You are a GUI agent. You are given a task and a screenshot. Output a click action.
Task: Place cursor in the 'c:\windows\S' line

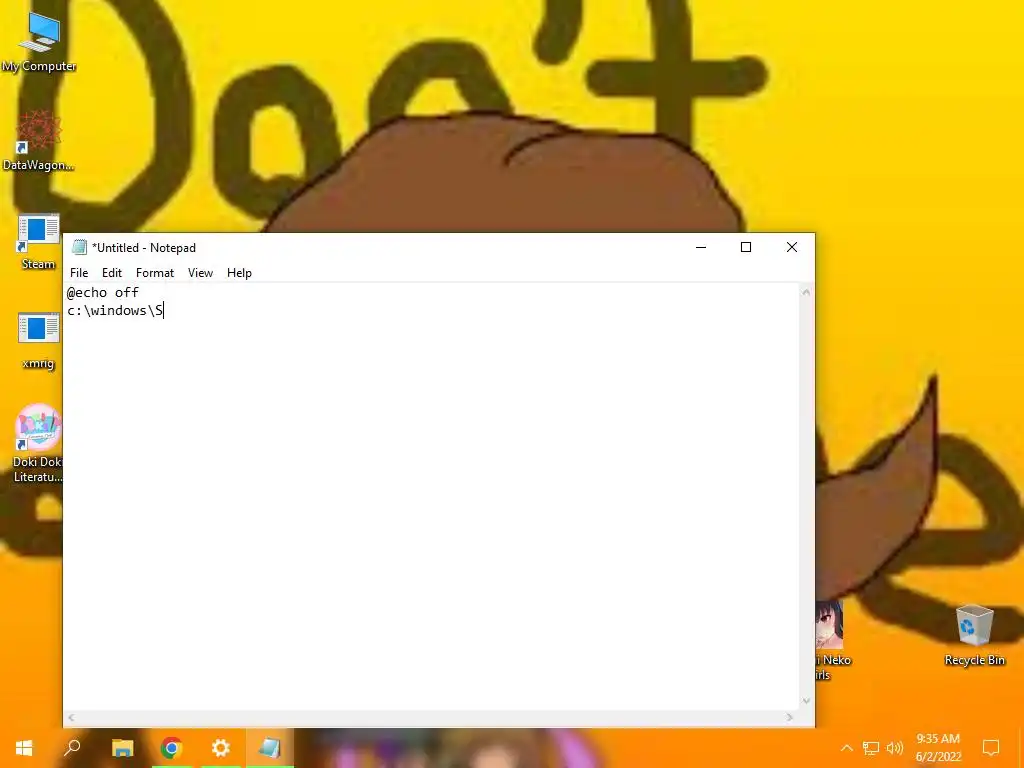pos(115,311)
